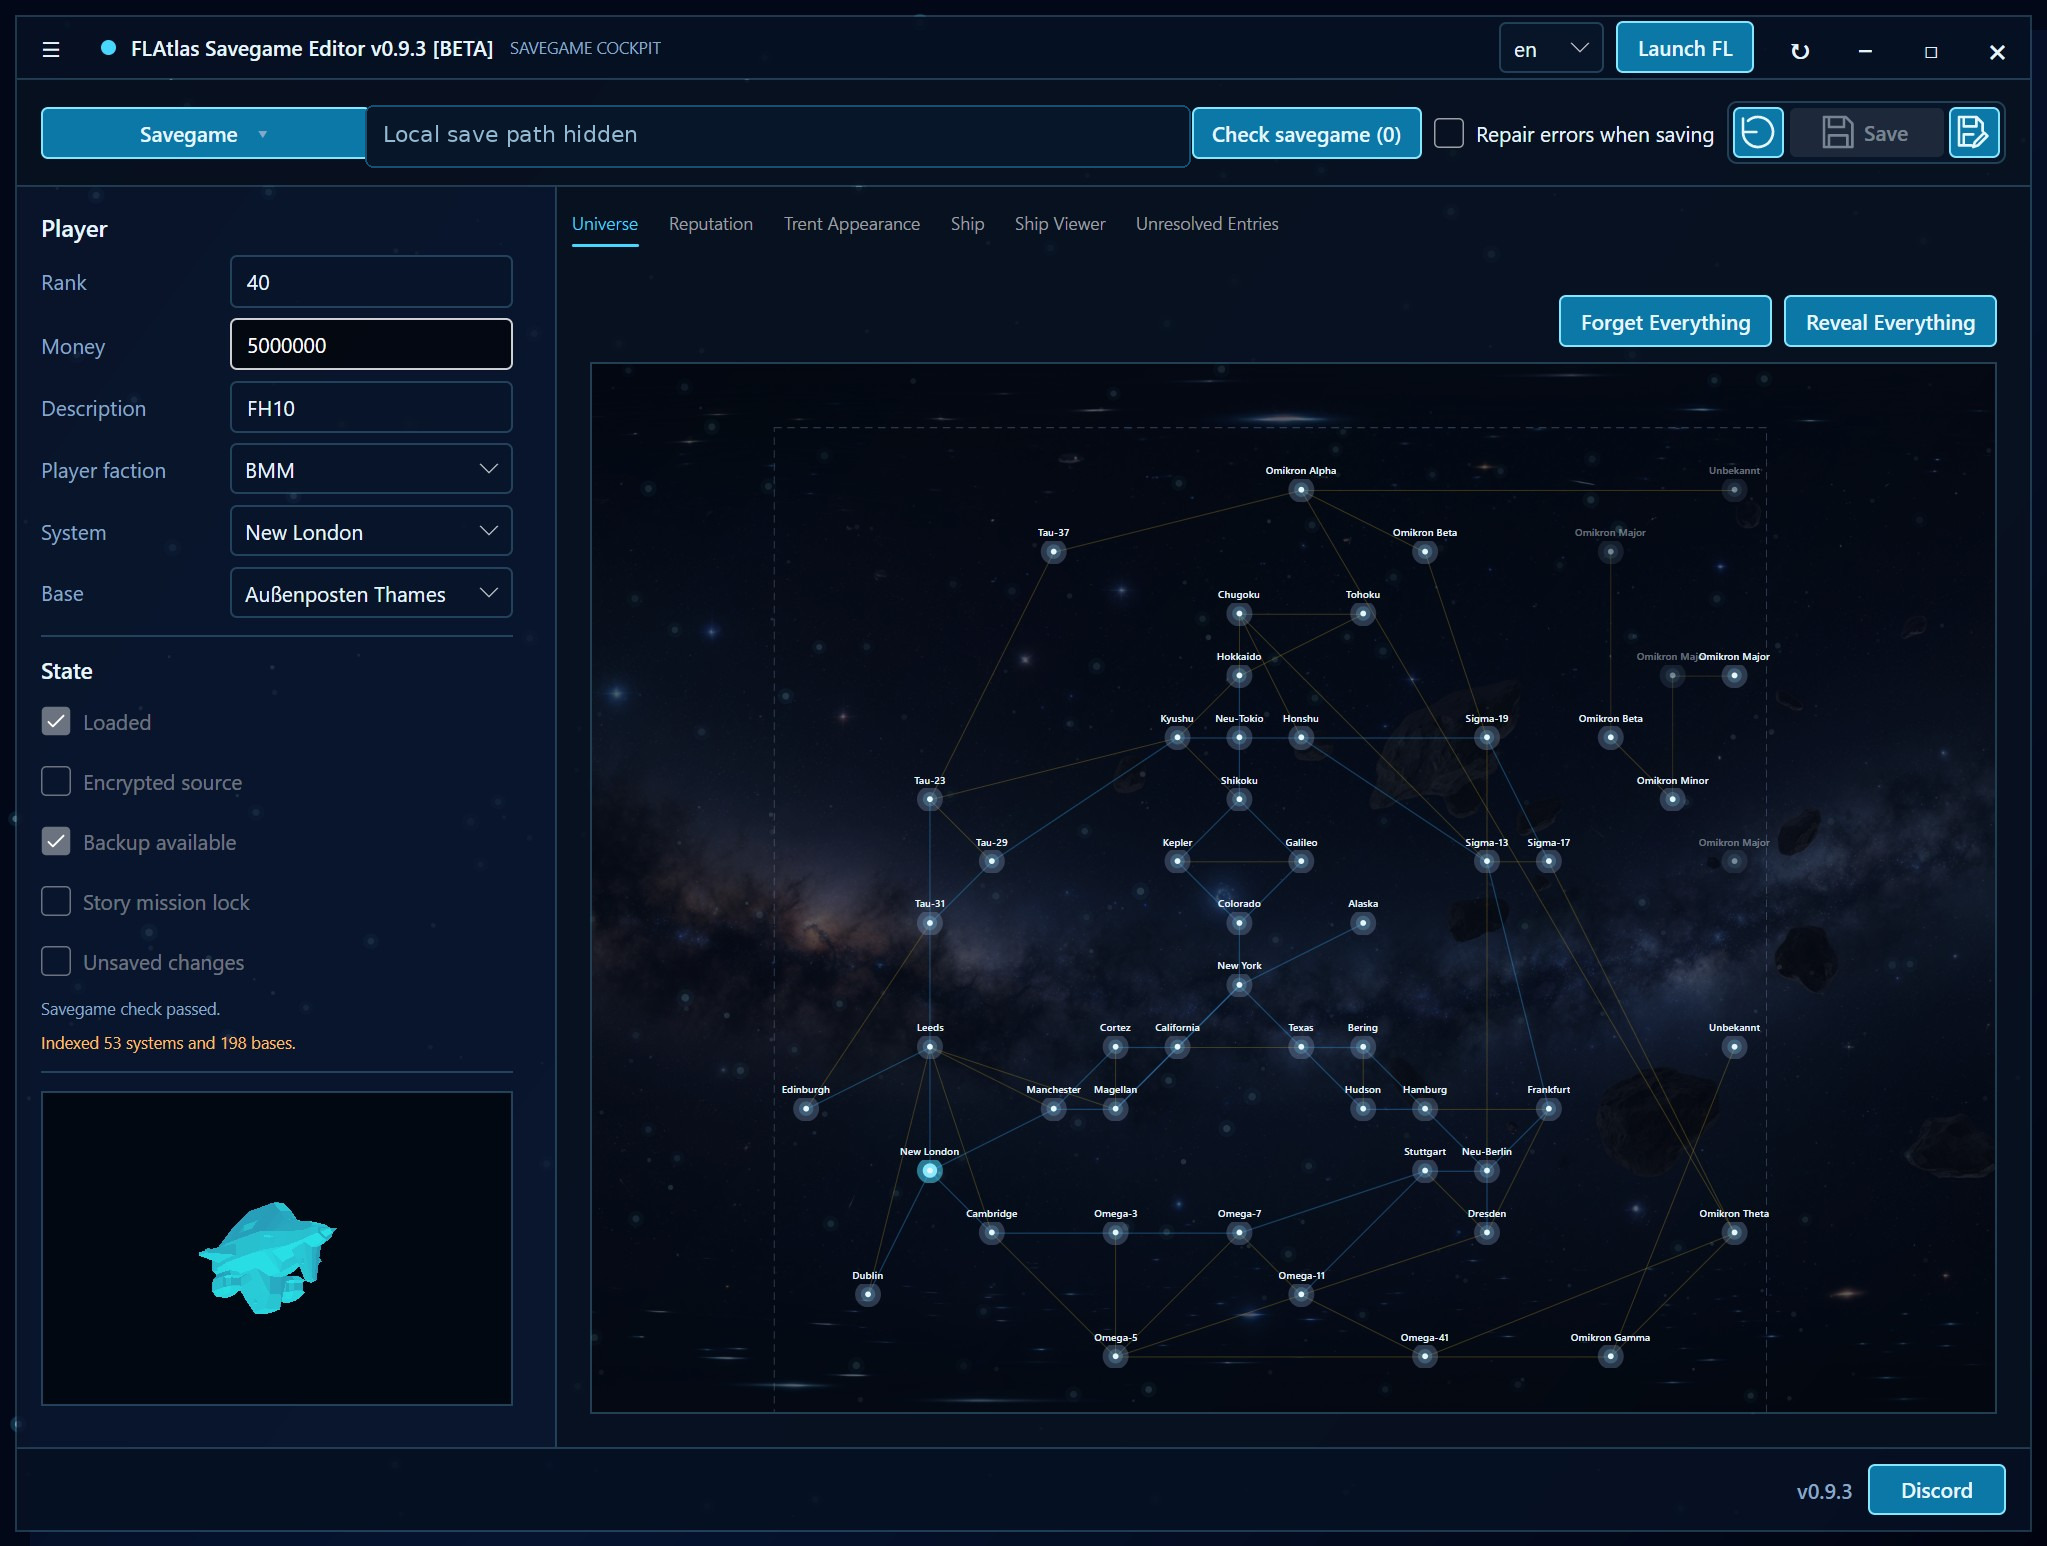This screenshot has width=2047, height=1546.
Task: Switch to the Reputation tab
Action: [x=711, y=224]
